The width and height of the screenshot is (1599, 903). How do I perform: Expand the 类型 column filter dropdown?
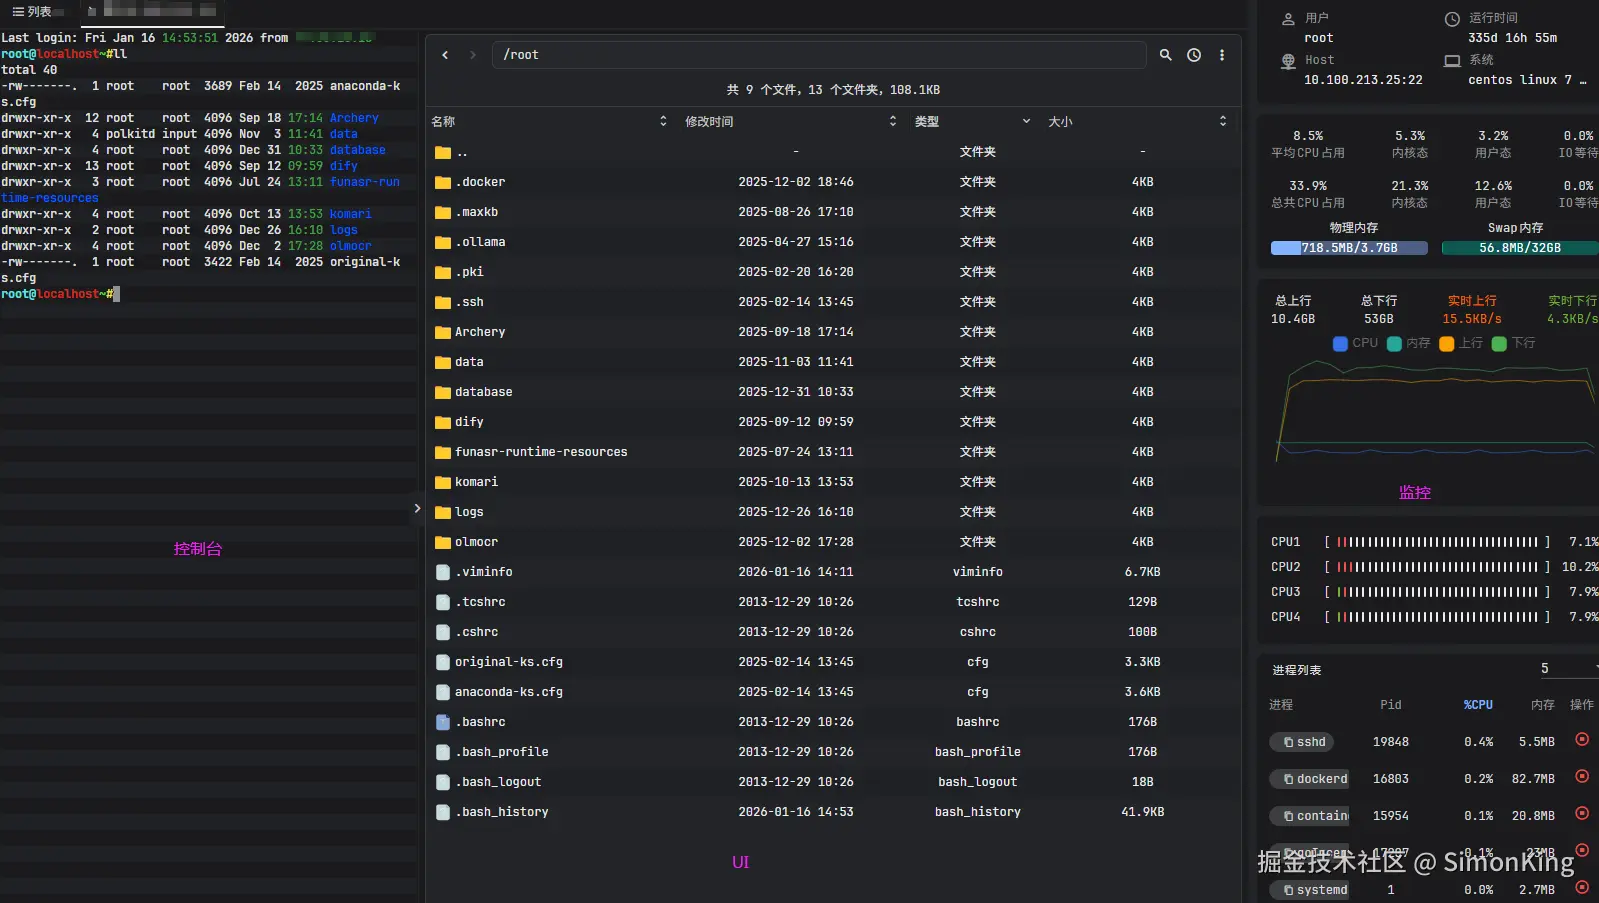coord(1026,122)
